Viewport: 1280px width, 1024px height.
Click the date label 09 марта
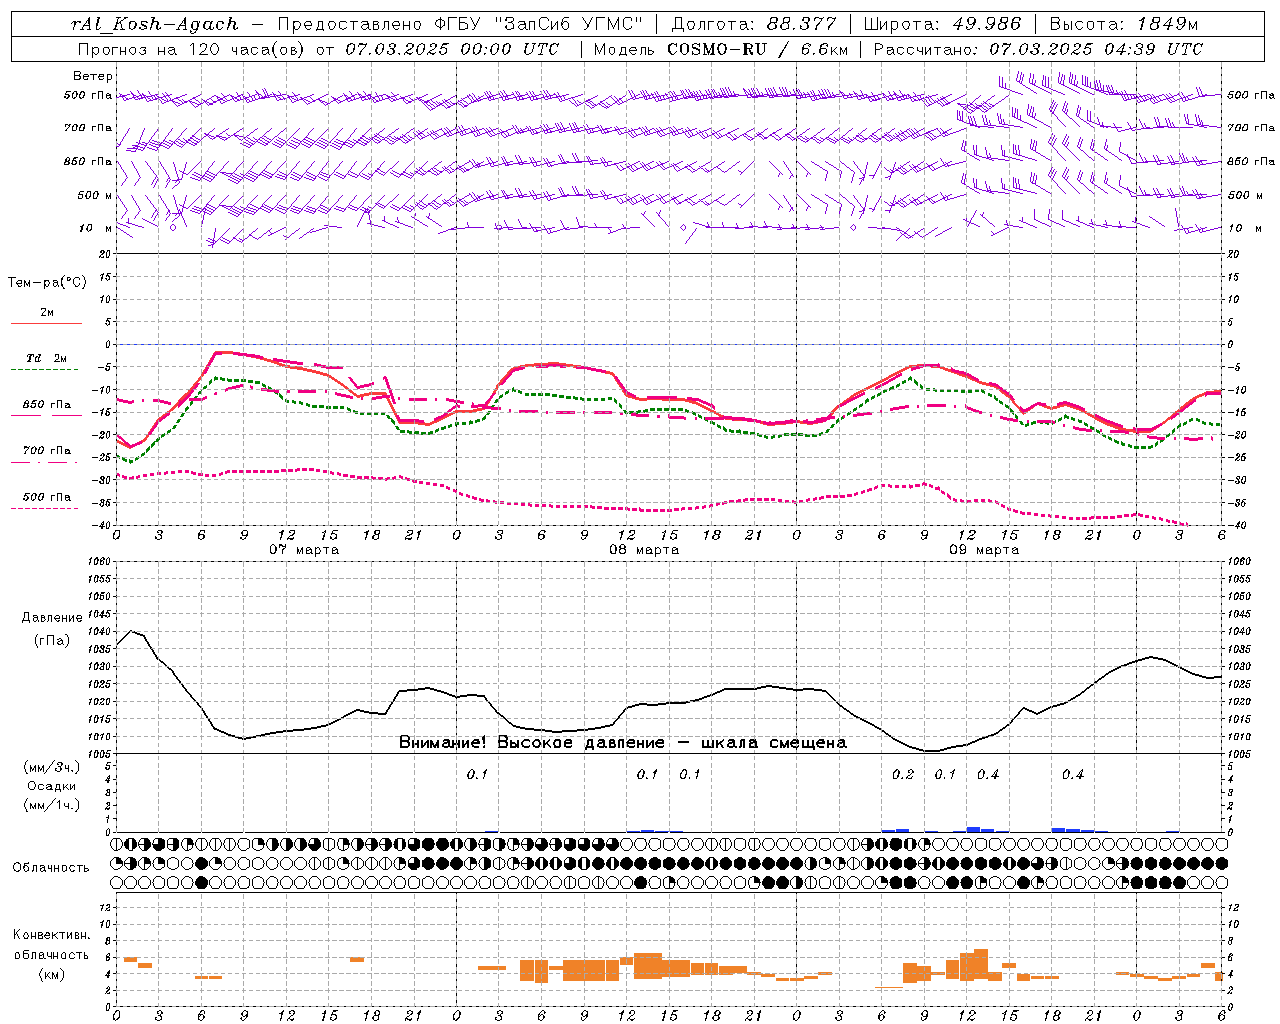[x=984, y=550]
